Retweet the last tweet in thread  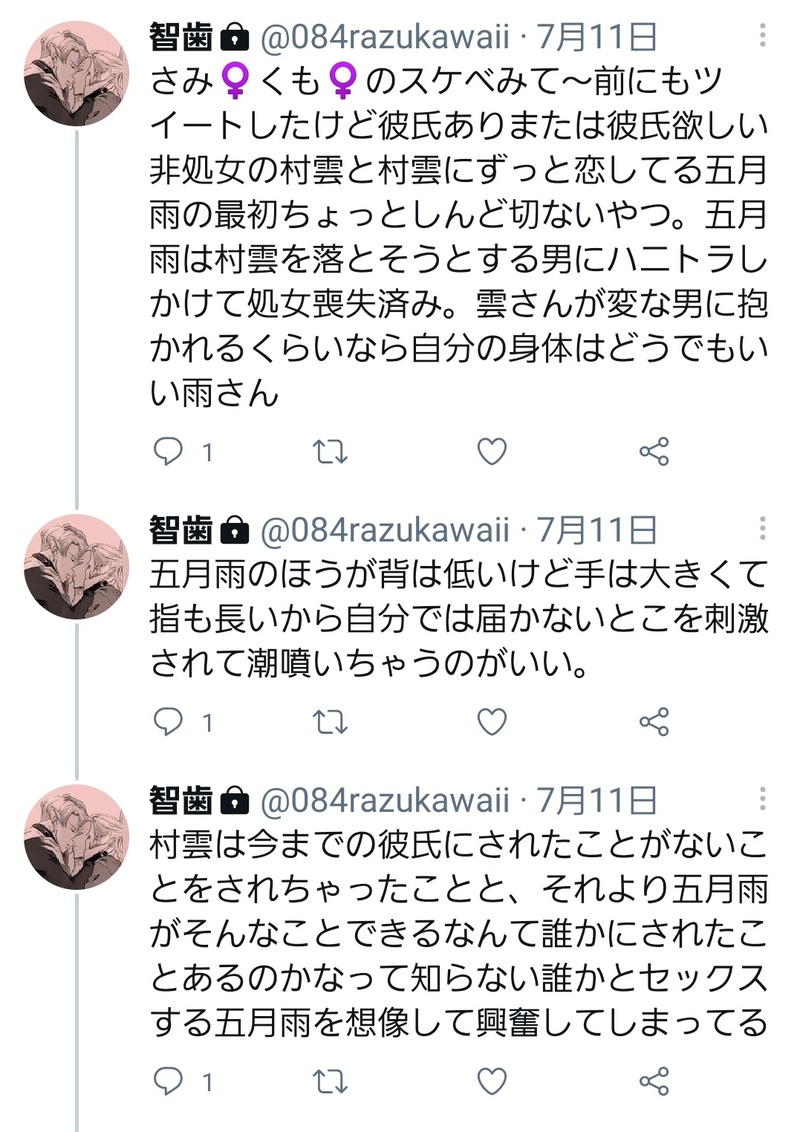click(x=330, y=1080)
